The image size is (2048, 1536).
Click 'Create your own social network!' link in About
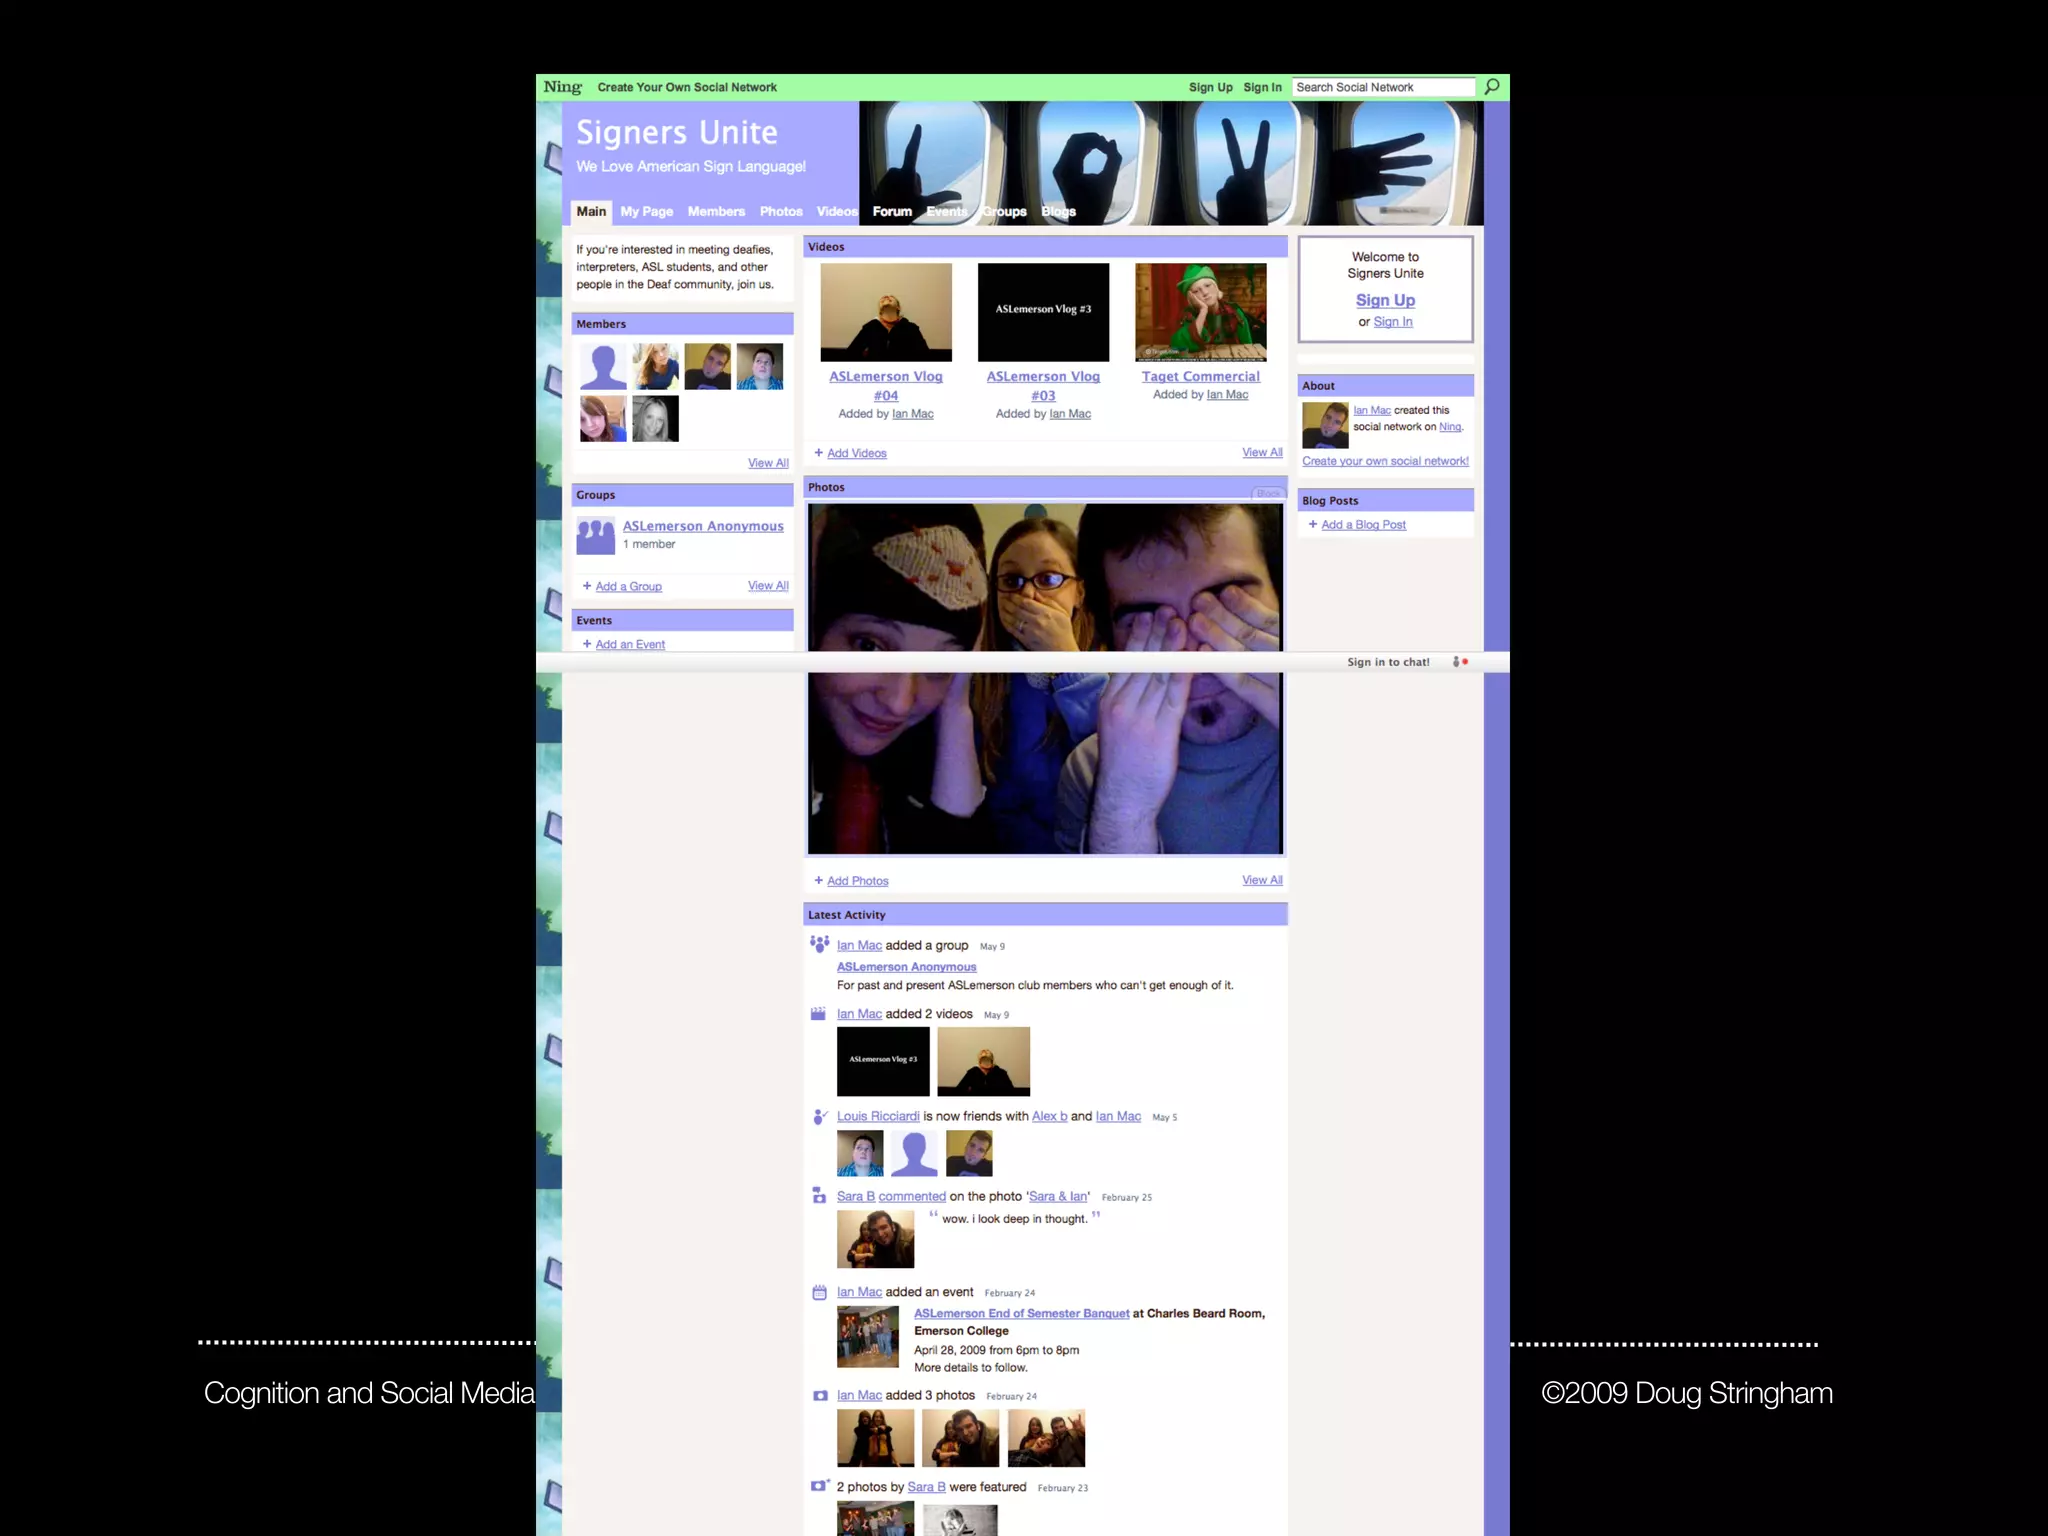(1385, 461)
